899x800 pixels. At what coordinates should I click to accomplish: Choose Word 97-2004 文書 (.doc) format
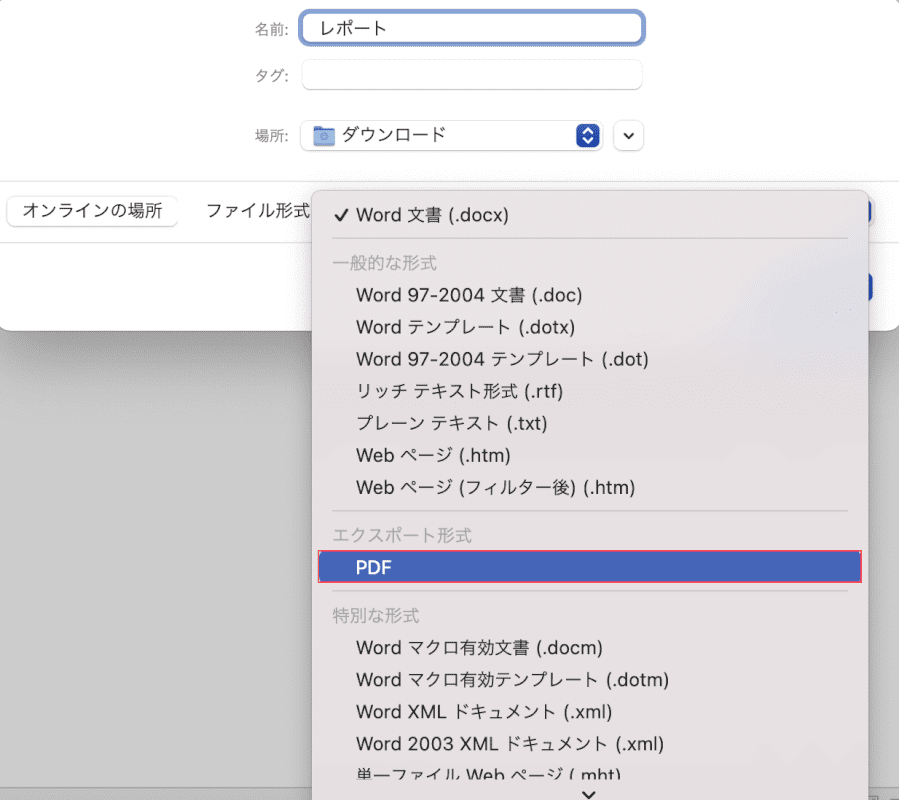pos(589,295)
